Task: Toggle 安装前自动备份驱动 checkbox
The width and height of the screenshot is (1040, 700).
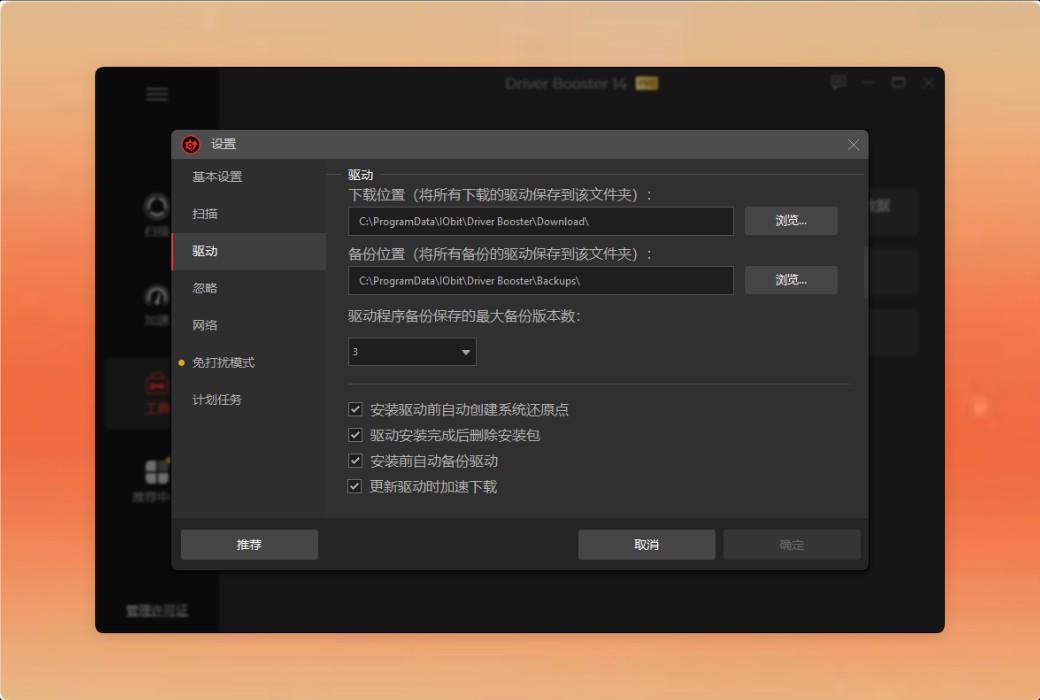Action: tap(356, 460)
